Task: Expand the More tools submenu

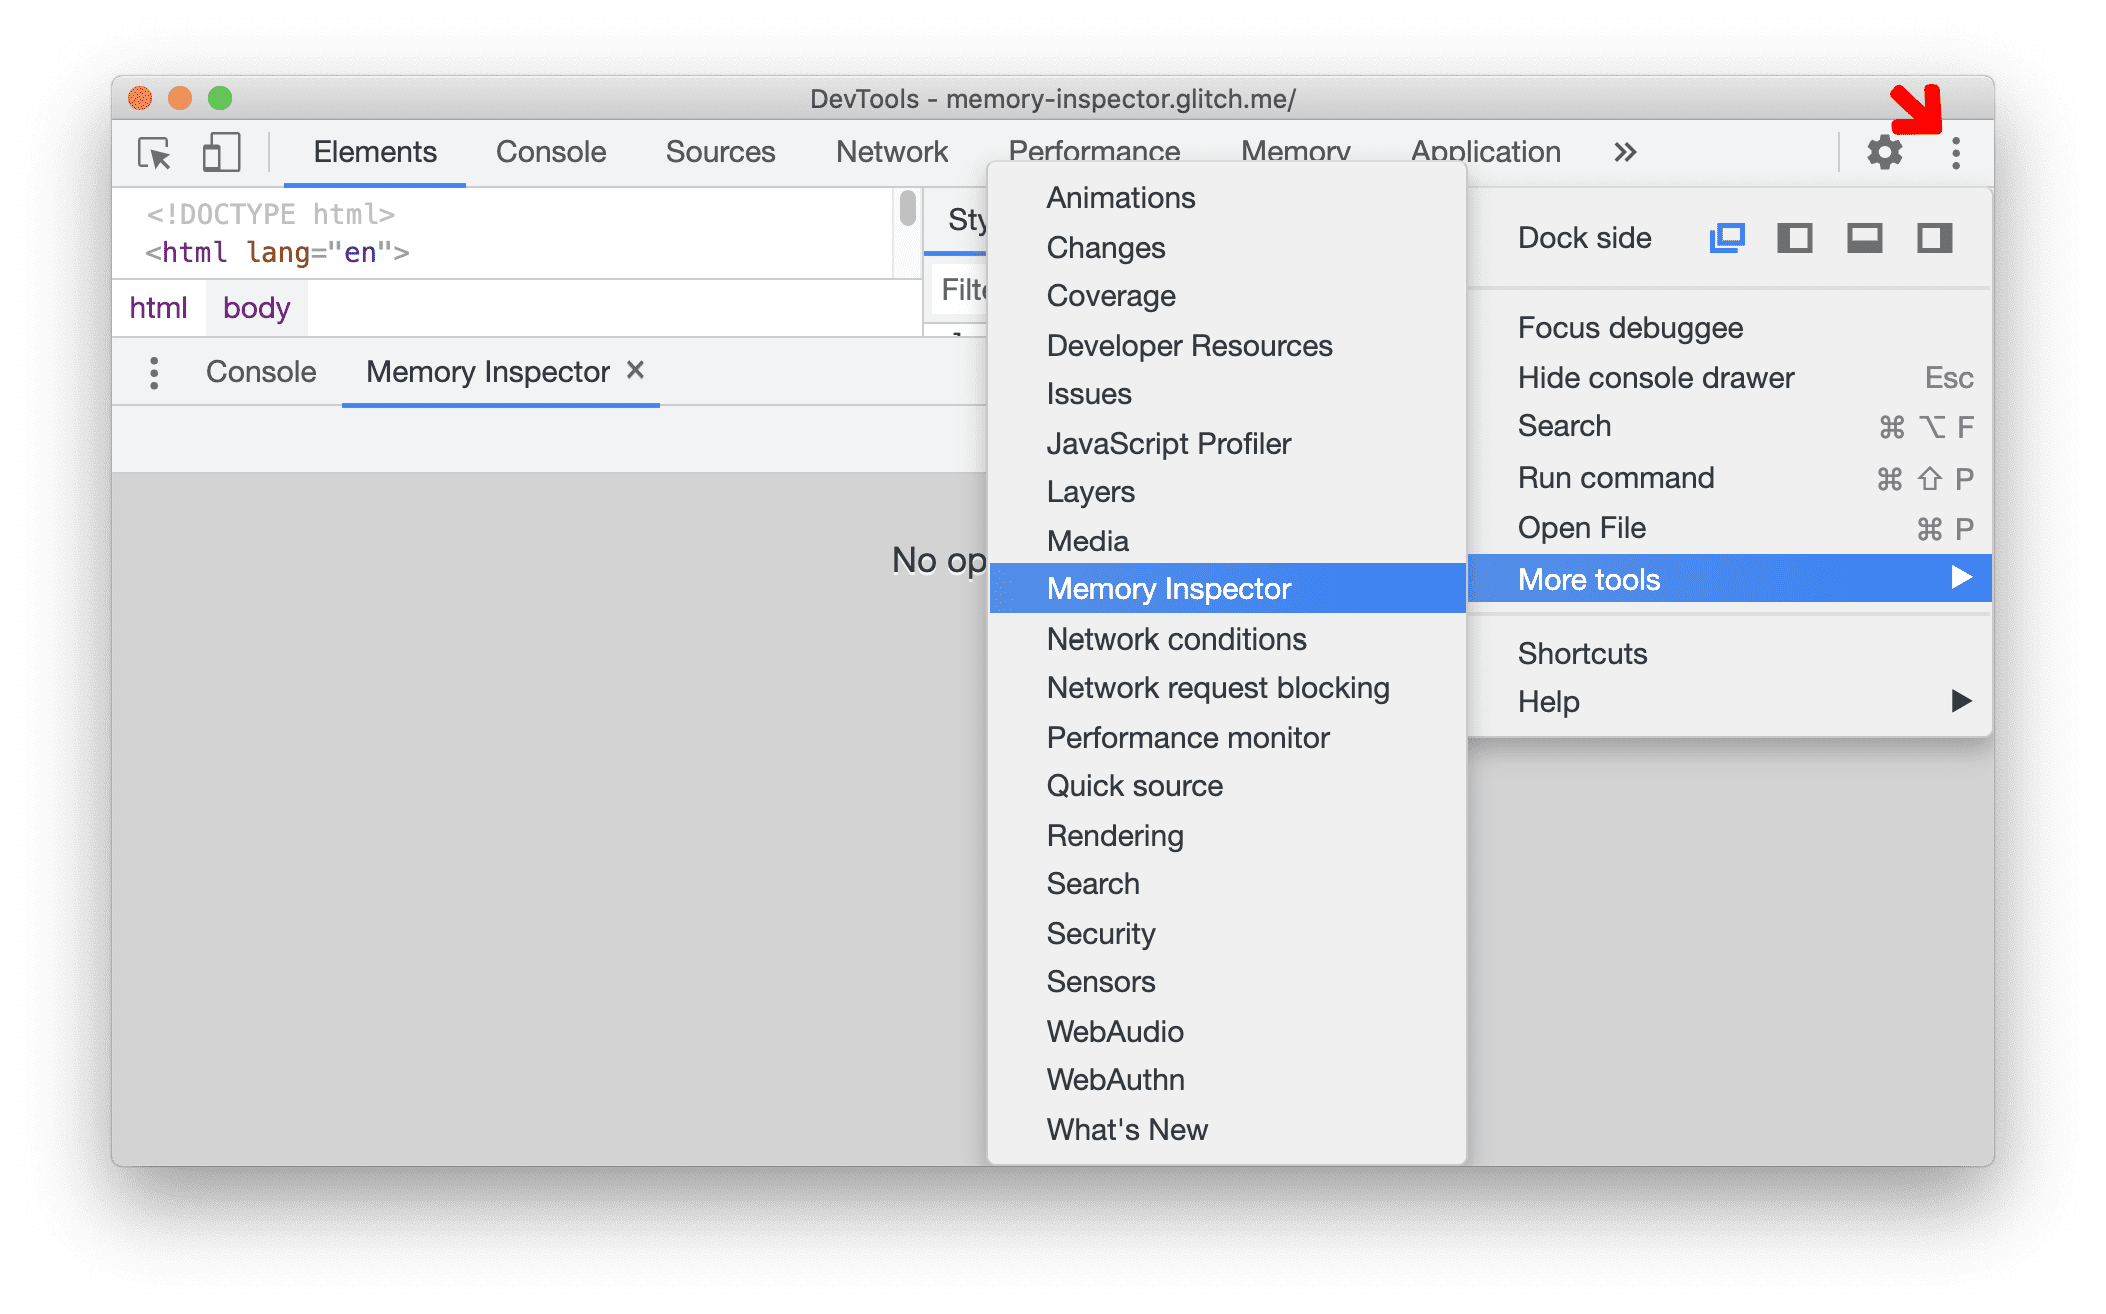Action: 1740,578
